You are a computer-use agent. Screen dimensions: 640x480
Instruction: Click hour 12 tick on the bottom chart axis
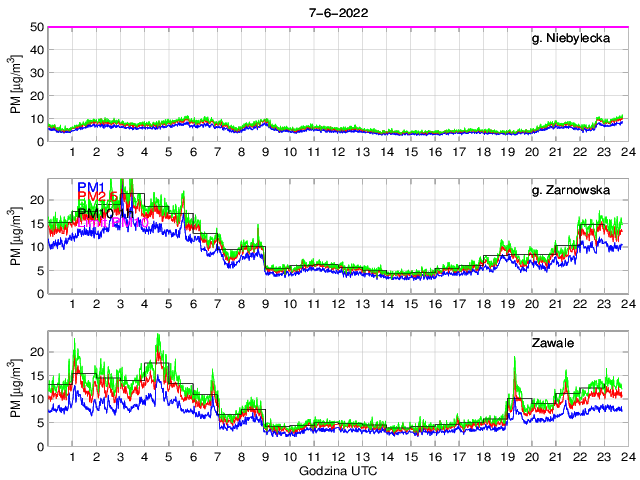[x=338, y=456]
